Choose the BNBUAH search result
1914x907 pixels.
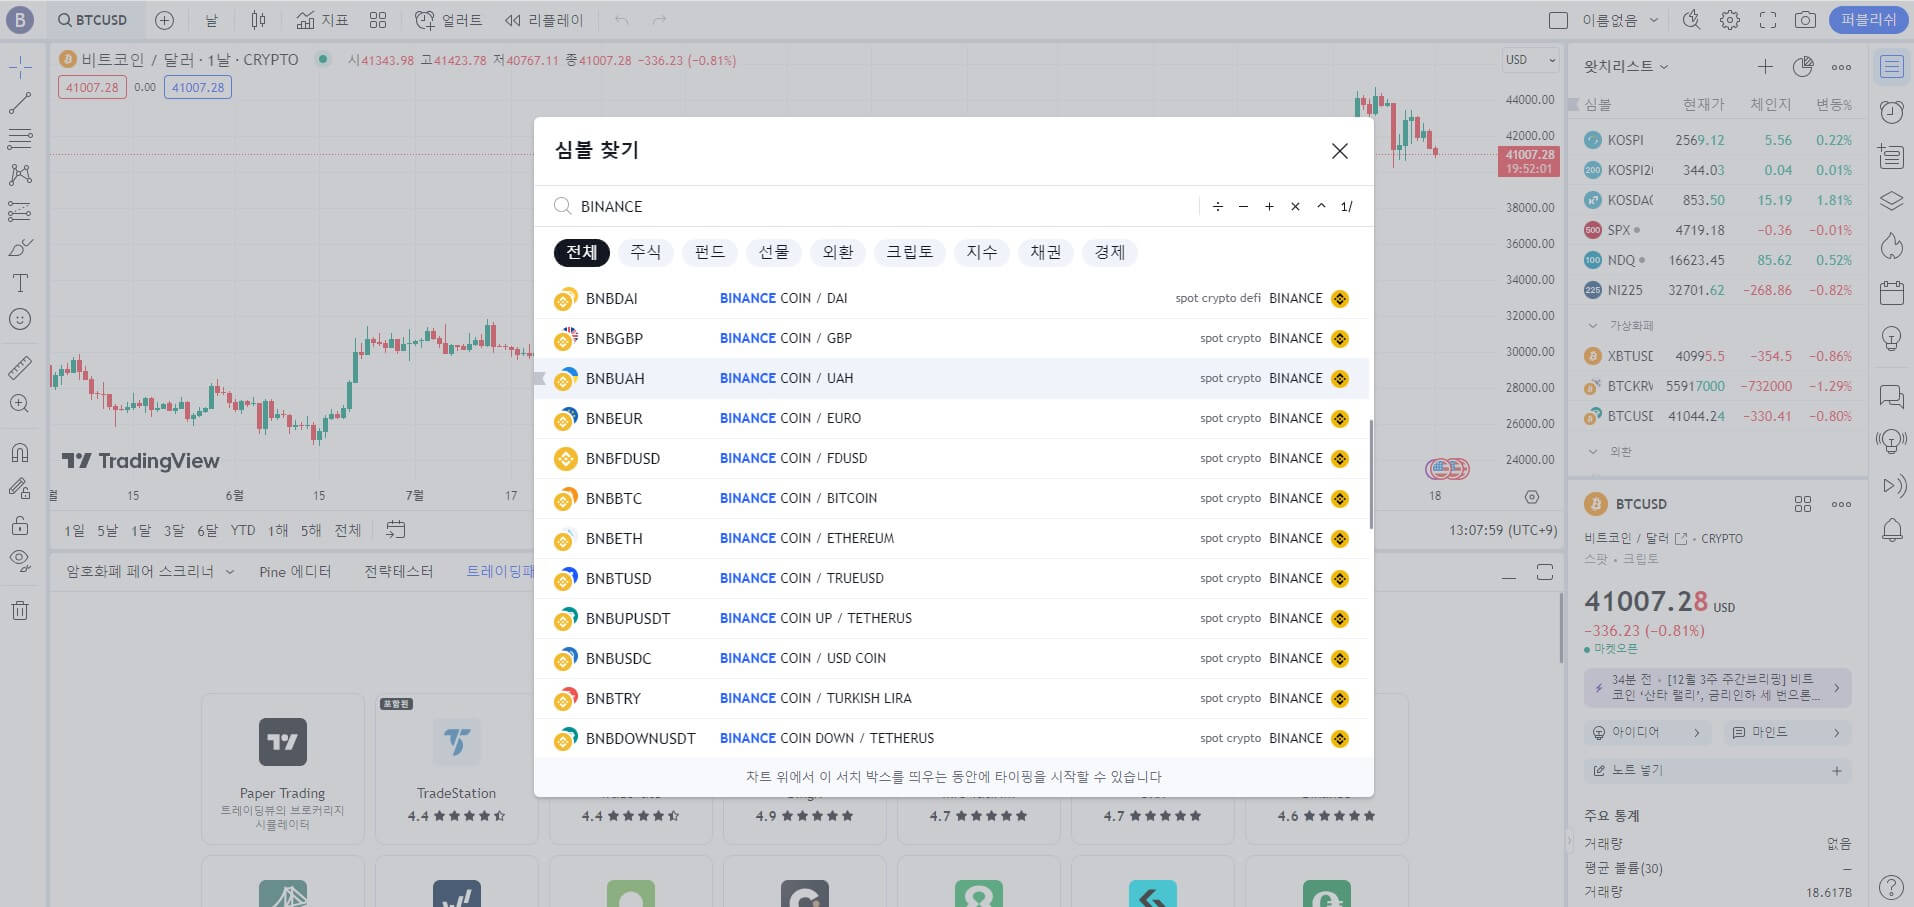coord(952,378)
